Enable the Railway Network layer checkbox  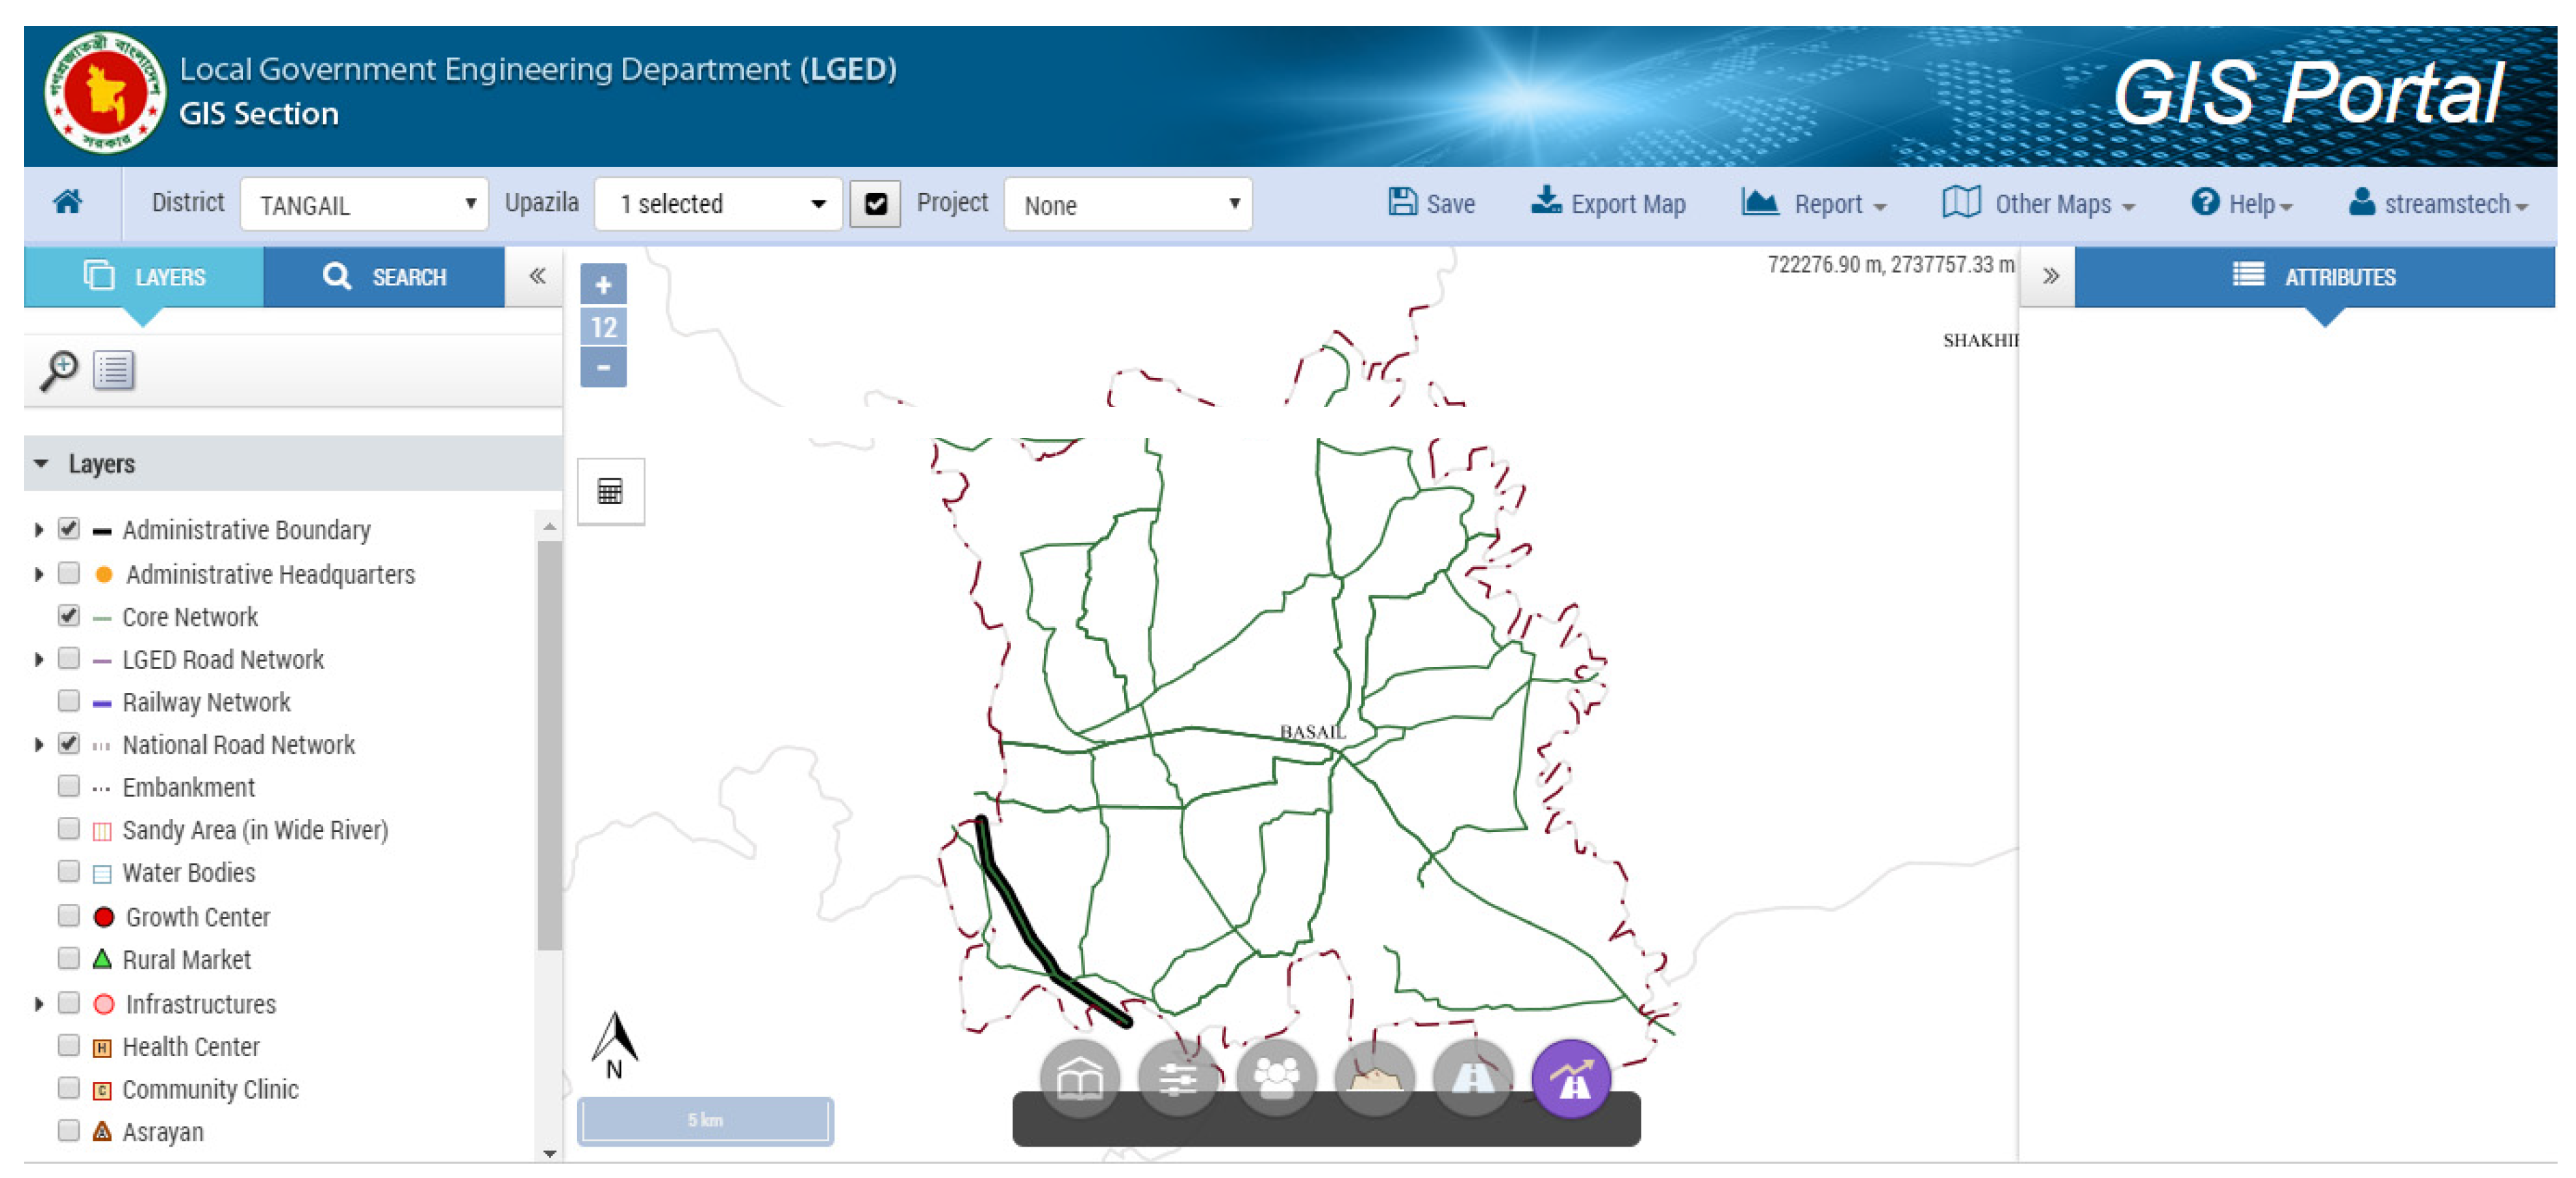(69, 701)
